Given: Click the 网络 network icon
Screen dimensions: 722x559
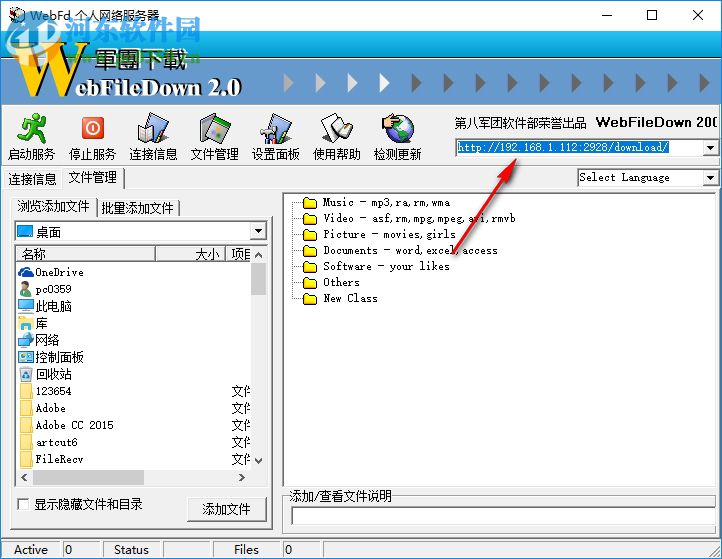Looking at the screenshot, I should point(26,340).
